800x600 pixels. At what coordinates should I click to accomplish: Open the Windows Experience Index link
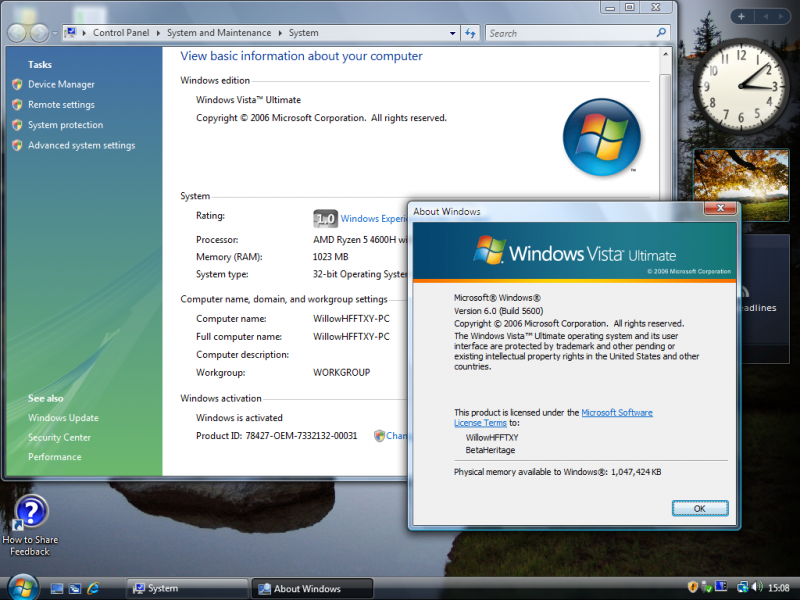pos(373,218)
